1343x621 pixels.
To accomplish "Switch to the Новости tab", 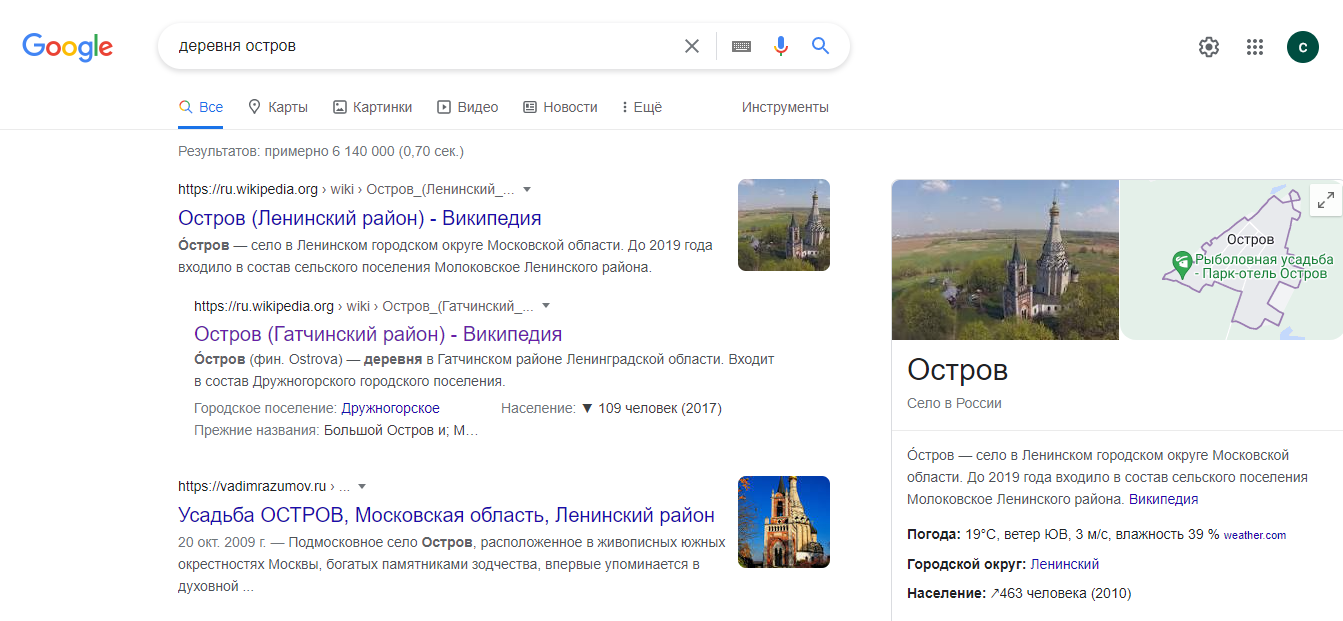I will click(560, 107).
